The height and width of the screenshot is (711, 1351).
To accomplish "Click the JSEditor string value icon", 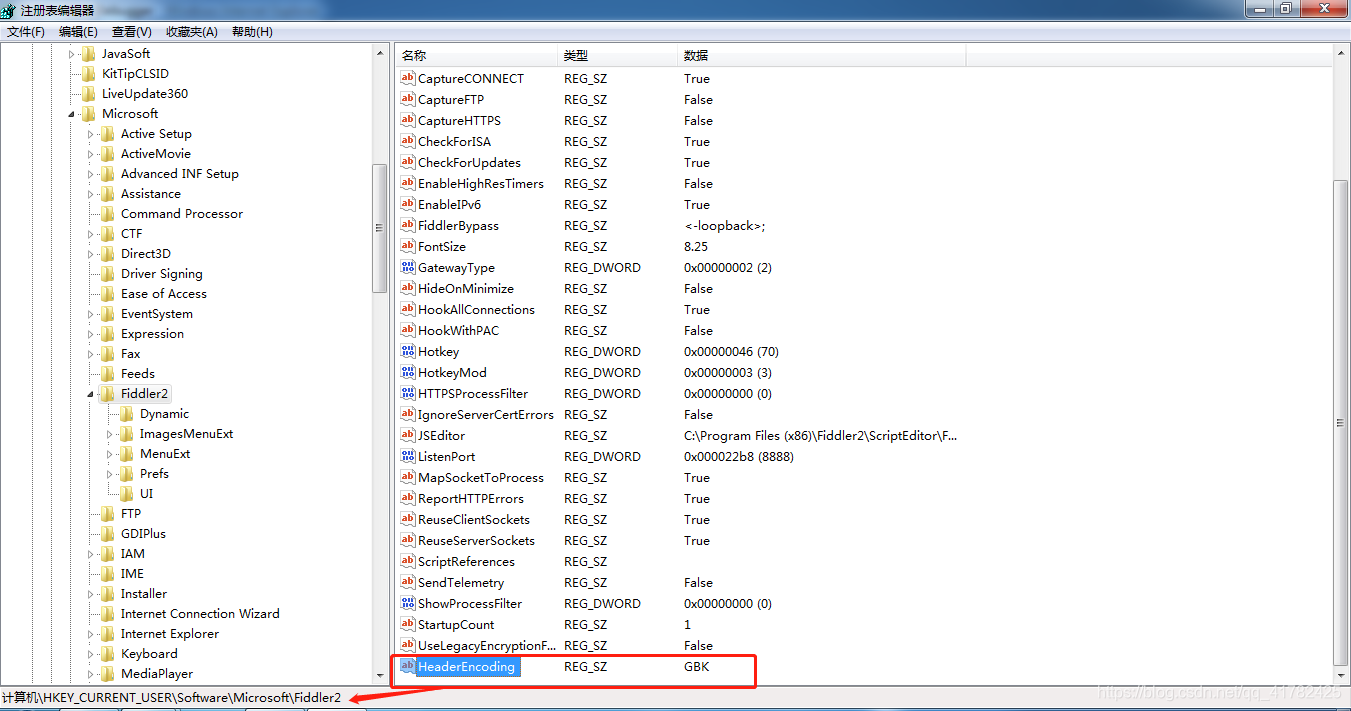I will tap(407, 435).
